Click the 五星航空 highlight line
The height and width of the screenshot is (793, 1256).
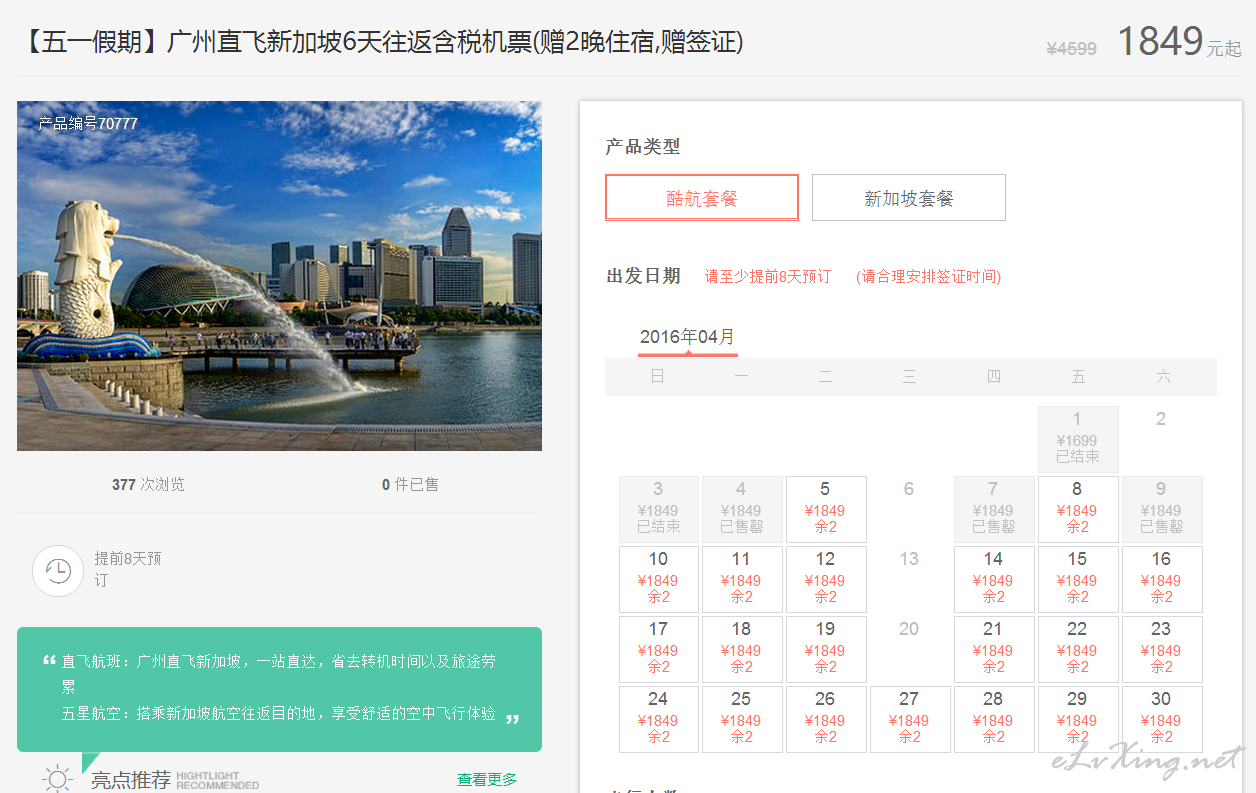[x=278, y=713]
